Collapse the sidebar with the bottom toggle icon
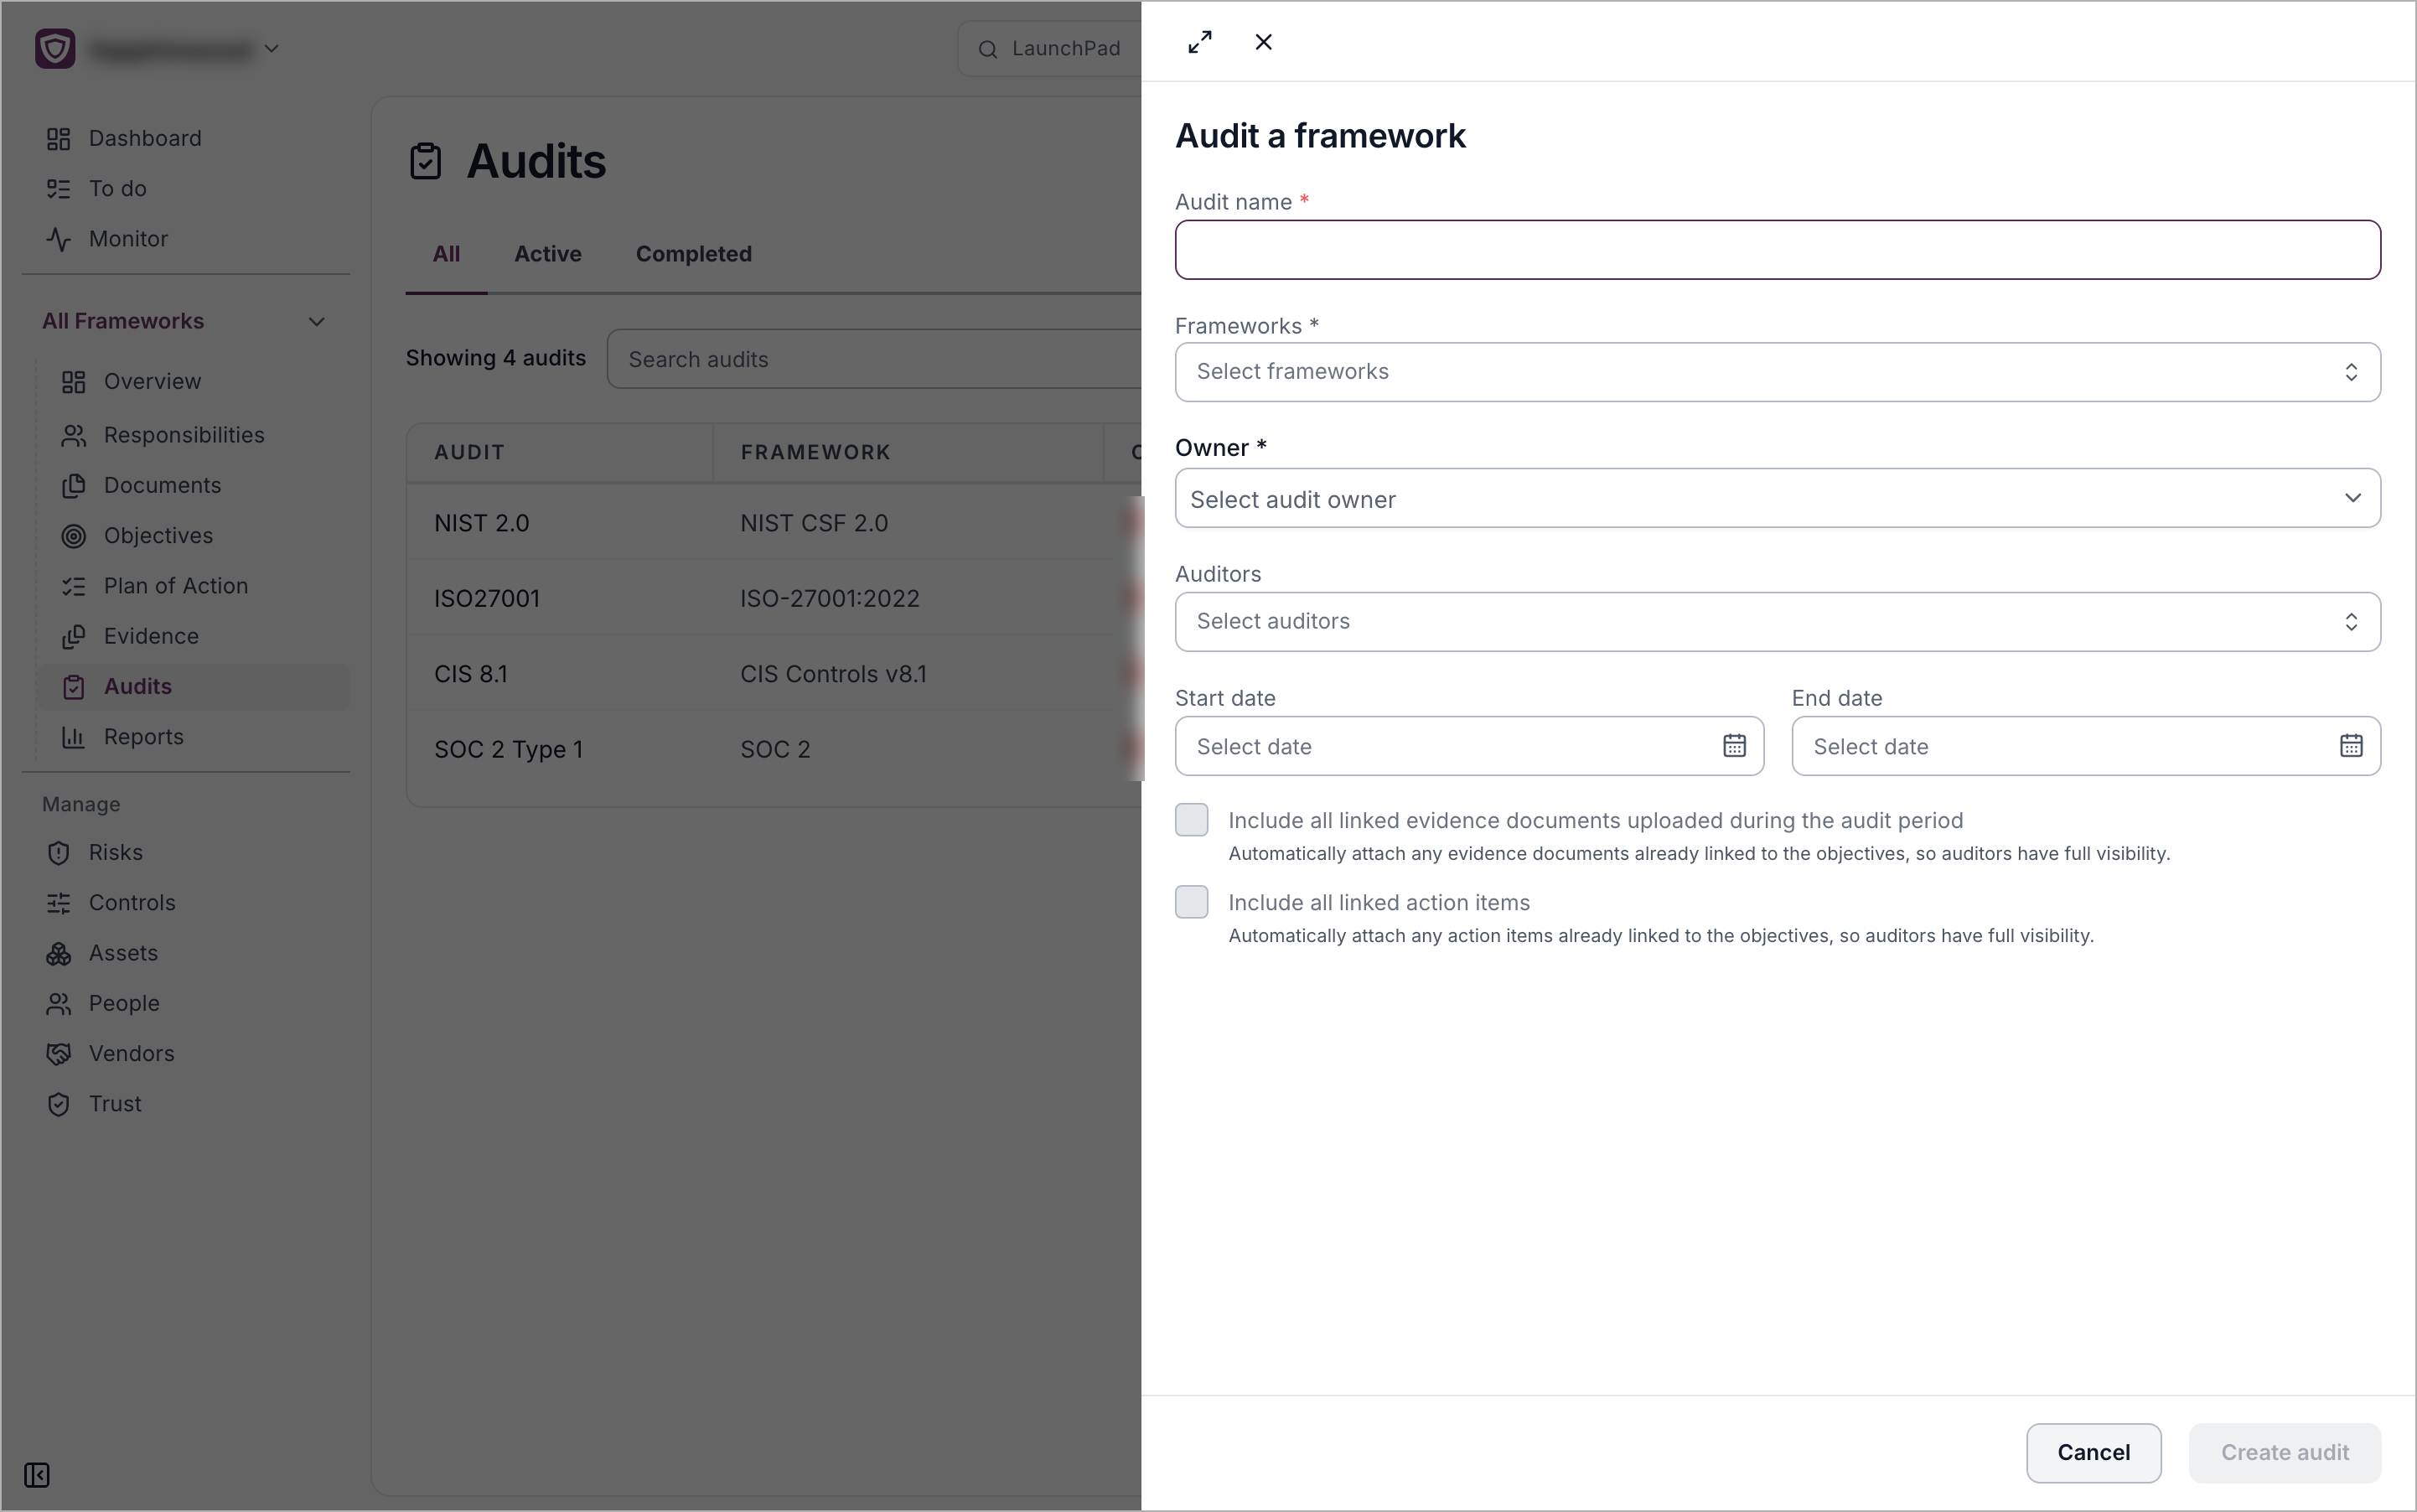The image size is (2417, 1512). coord(37,1475)
